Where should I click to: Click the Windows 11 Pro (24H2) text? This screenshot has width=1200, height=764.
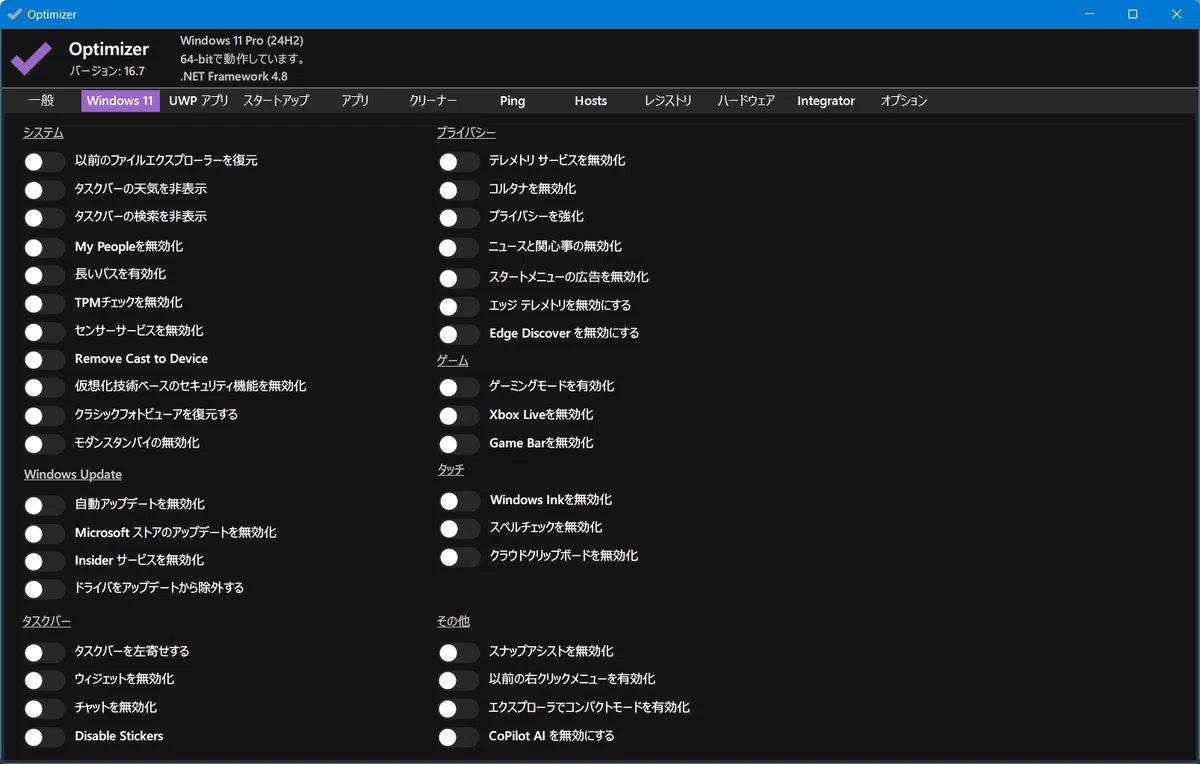point(242,41)
